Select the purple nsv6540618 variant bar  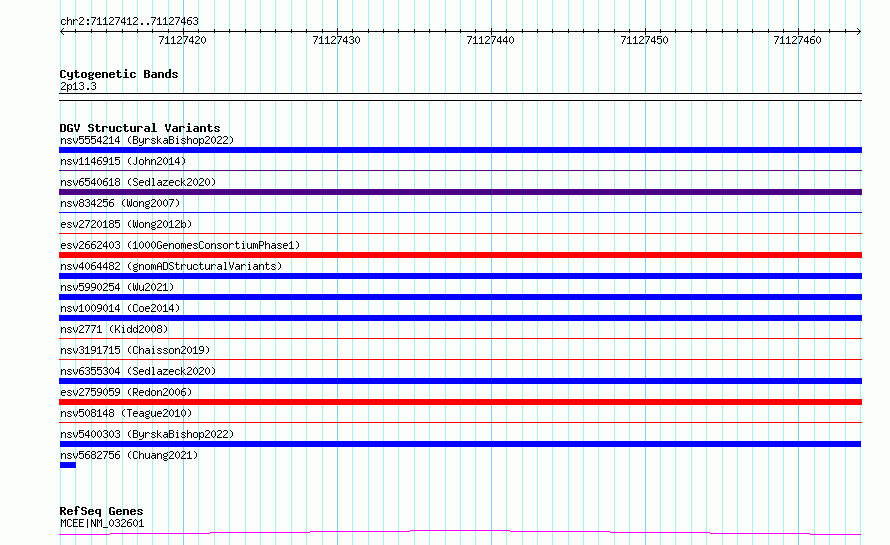pyautogui.click(x=460, y=192)
